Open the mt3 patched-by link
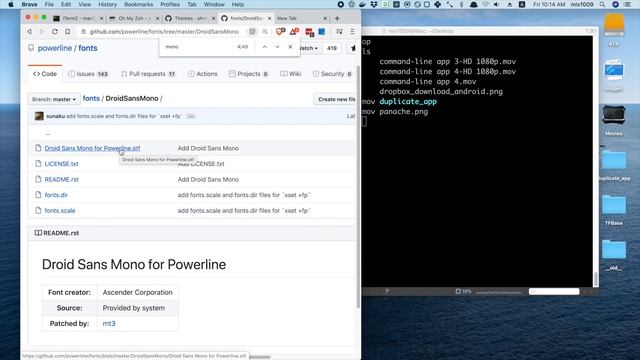The width and height of the screenshot is (640, 360). tap(109, 323)
